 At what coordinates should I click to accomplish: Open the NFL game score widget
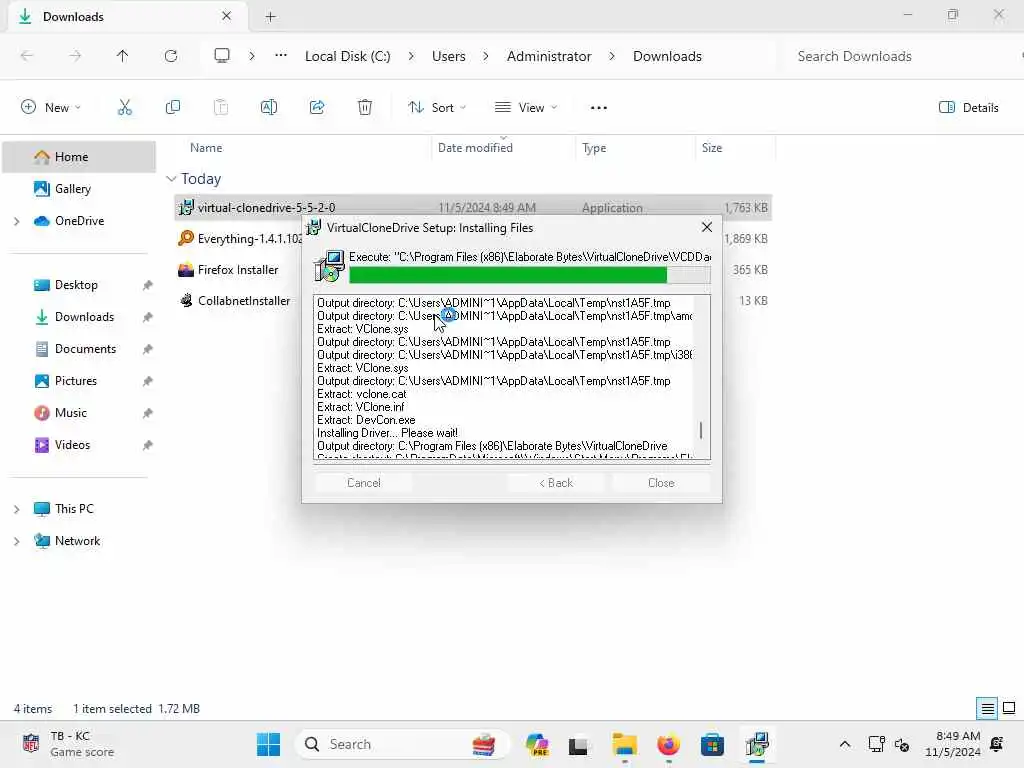[x=68, y=744]
